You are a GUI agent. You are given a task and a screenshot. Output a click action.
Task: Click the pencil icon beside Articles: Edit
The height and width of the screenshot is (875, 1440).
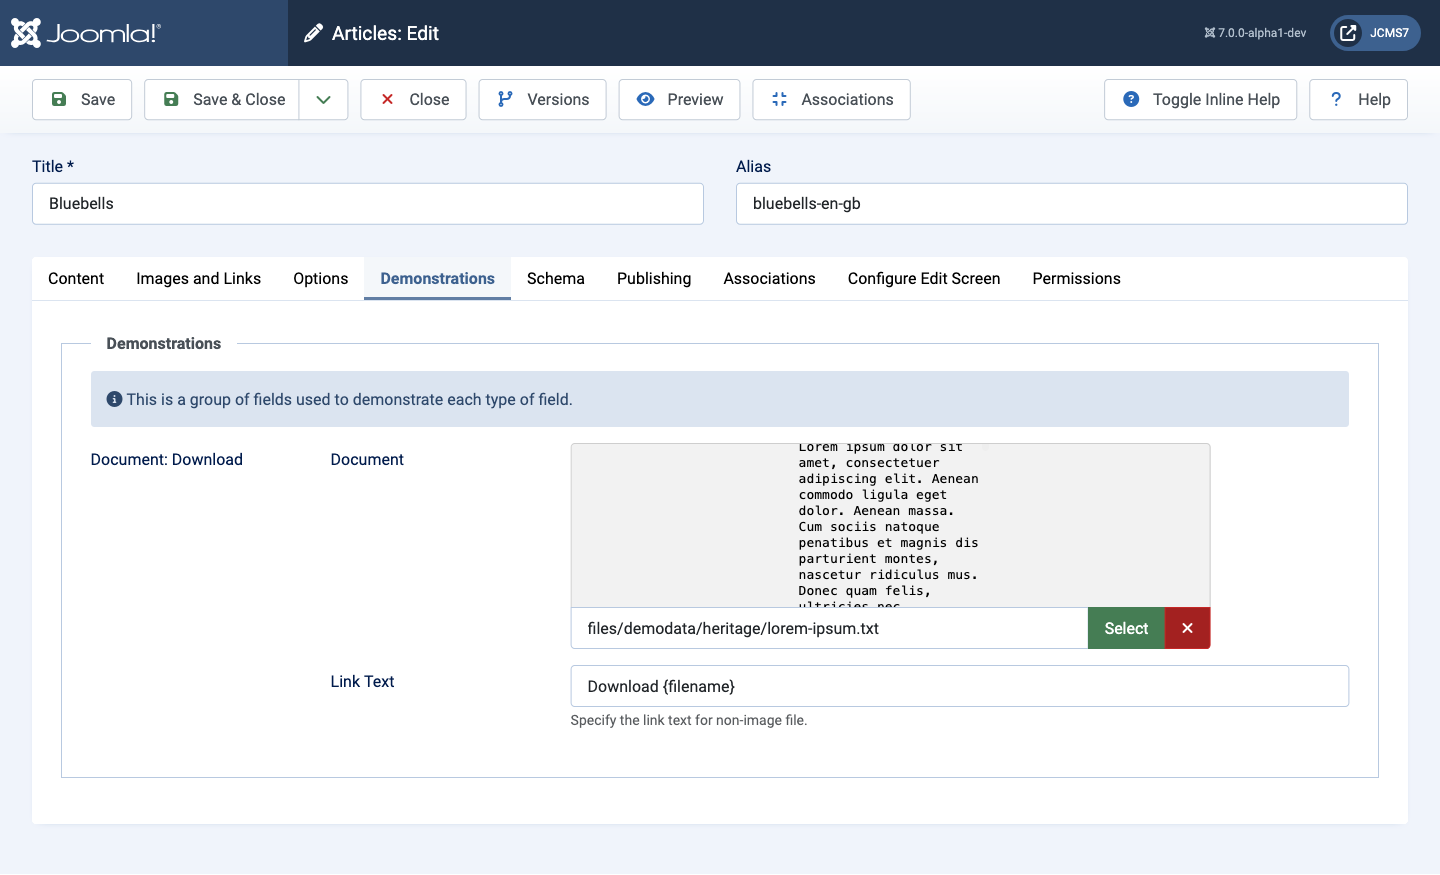coord(313,33)
